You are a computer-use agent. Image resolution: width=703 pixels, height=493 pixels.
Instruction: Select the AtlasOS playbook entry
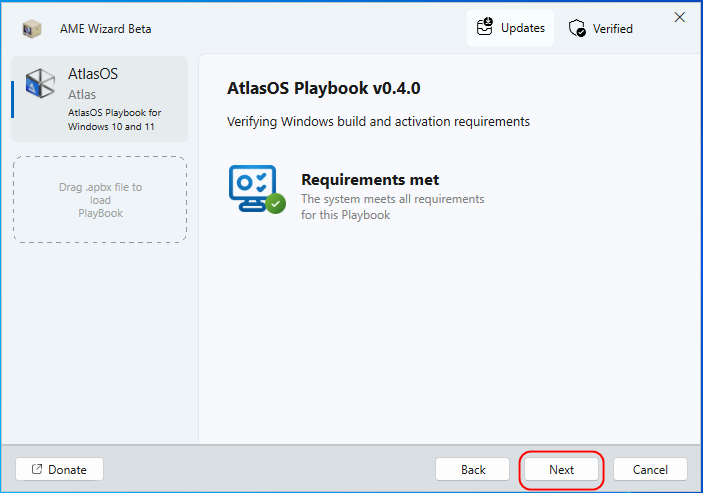coord(100,99)
